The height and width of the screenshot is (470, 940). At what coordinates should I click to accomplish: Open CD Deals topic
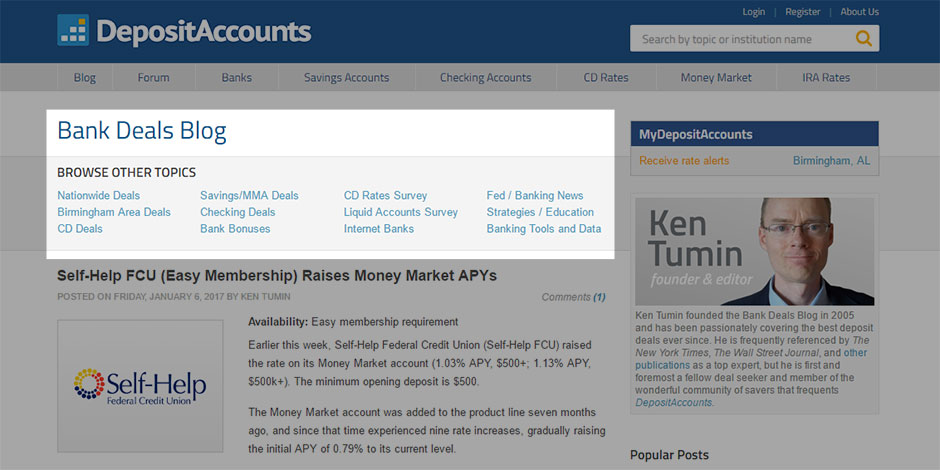click(80, 229)
